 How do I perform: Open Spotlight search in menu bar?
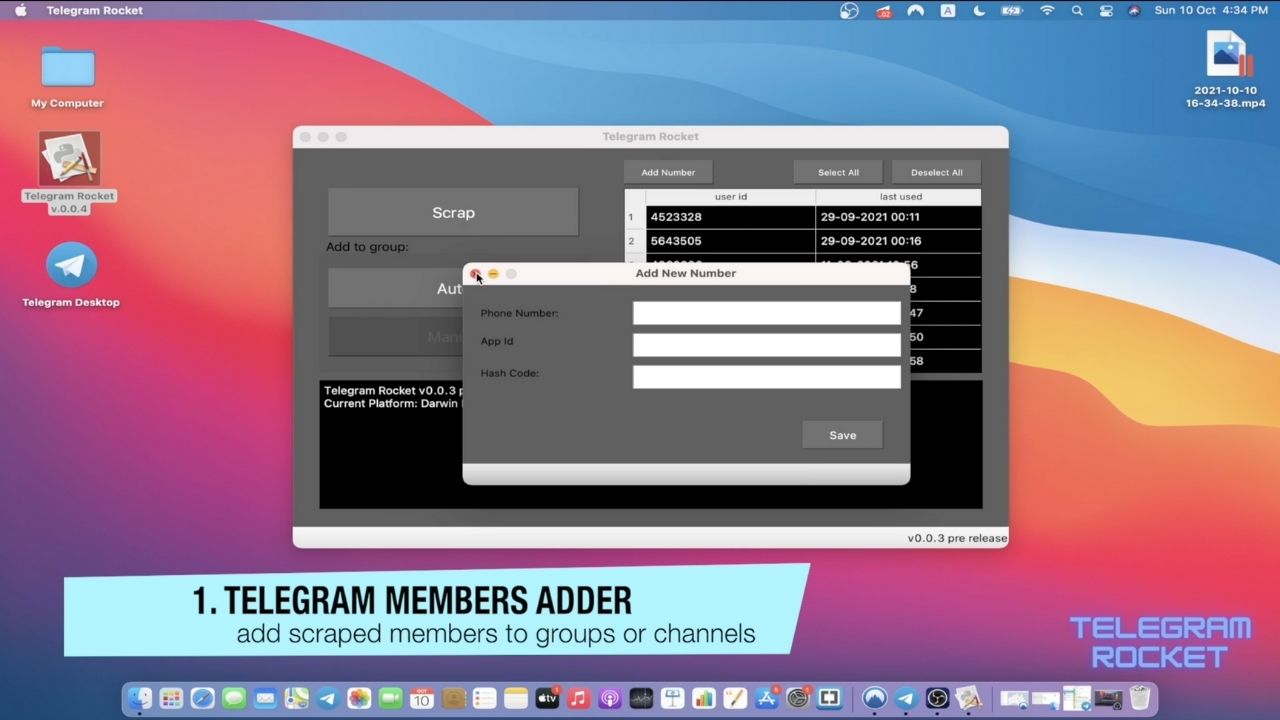point(1077,10)
